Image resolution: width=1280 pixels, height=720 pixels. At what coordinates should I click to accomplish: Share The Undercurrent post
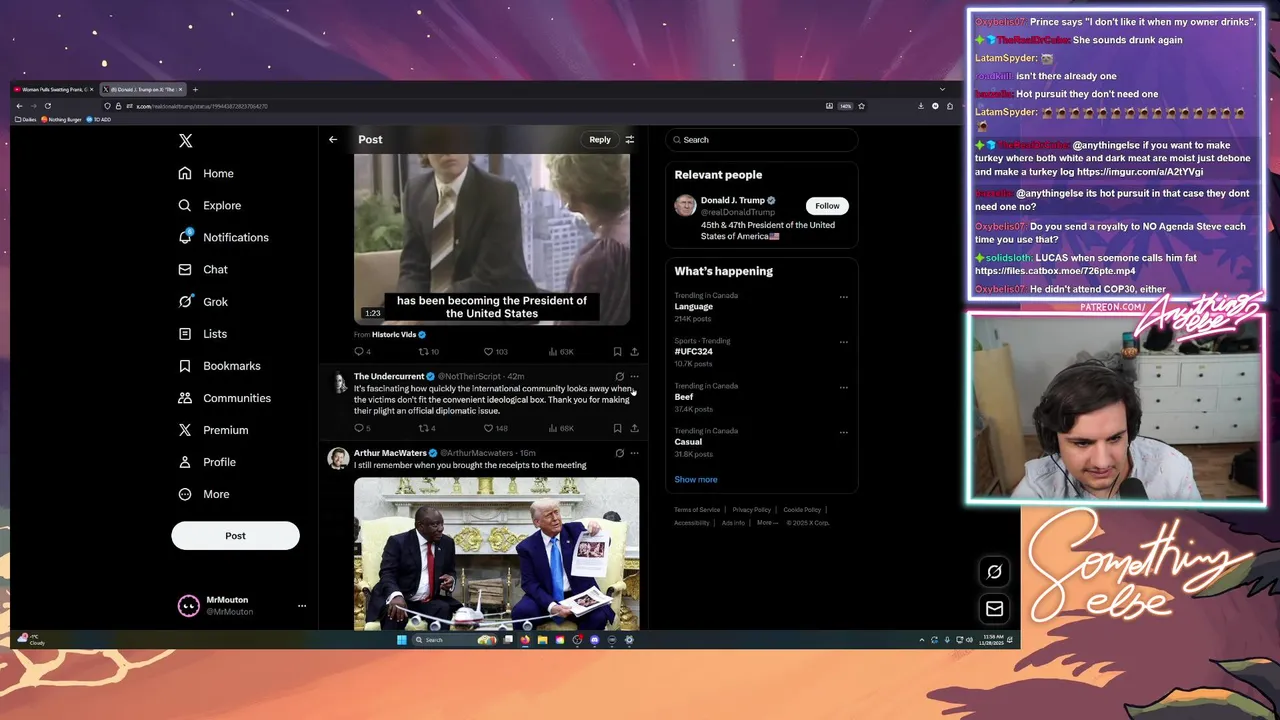[x=634, y=428]
